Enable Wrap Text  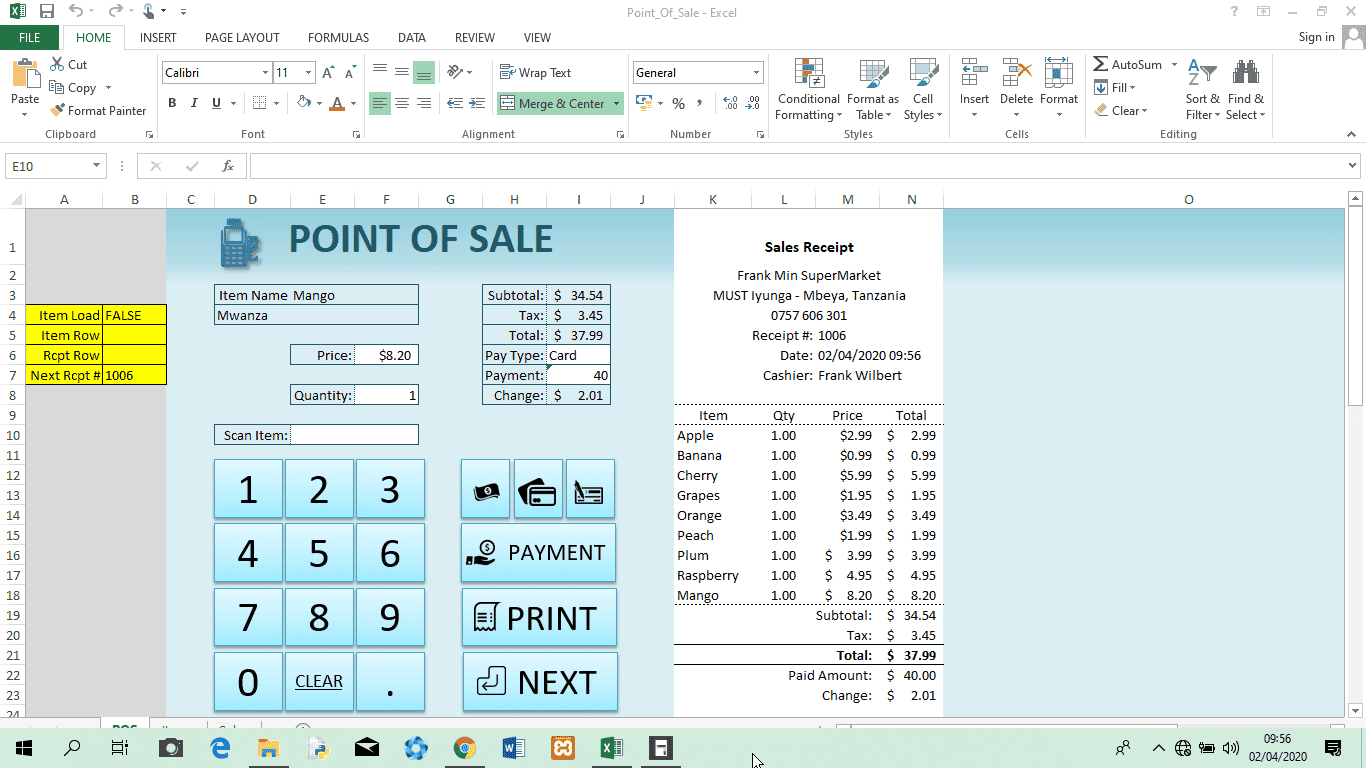(535, 73)
